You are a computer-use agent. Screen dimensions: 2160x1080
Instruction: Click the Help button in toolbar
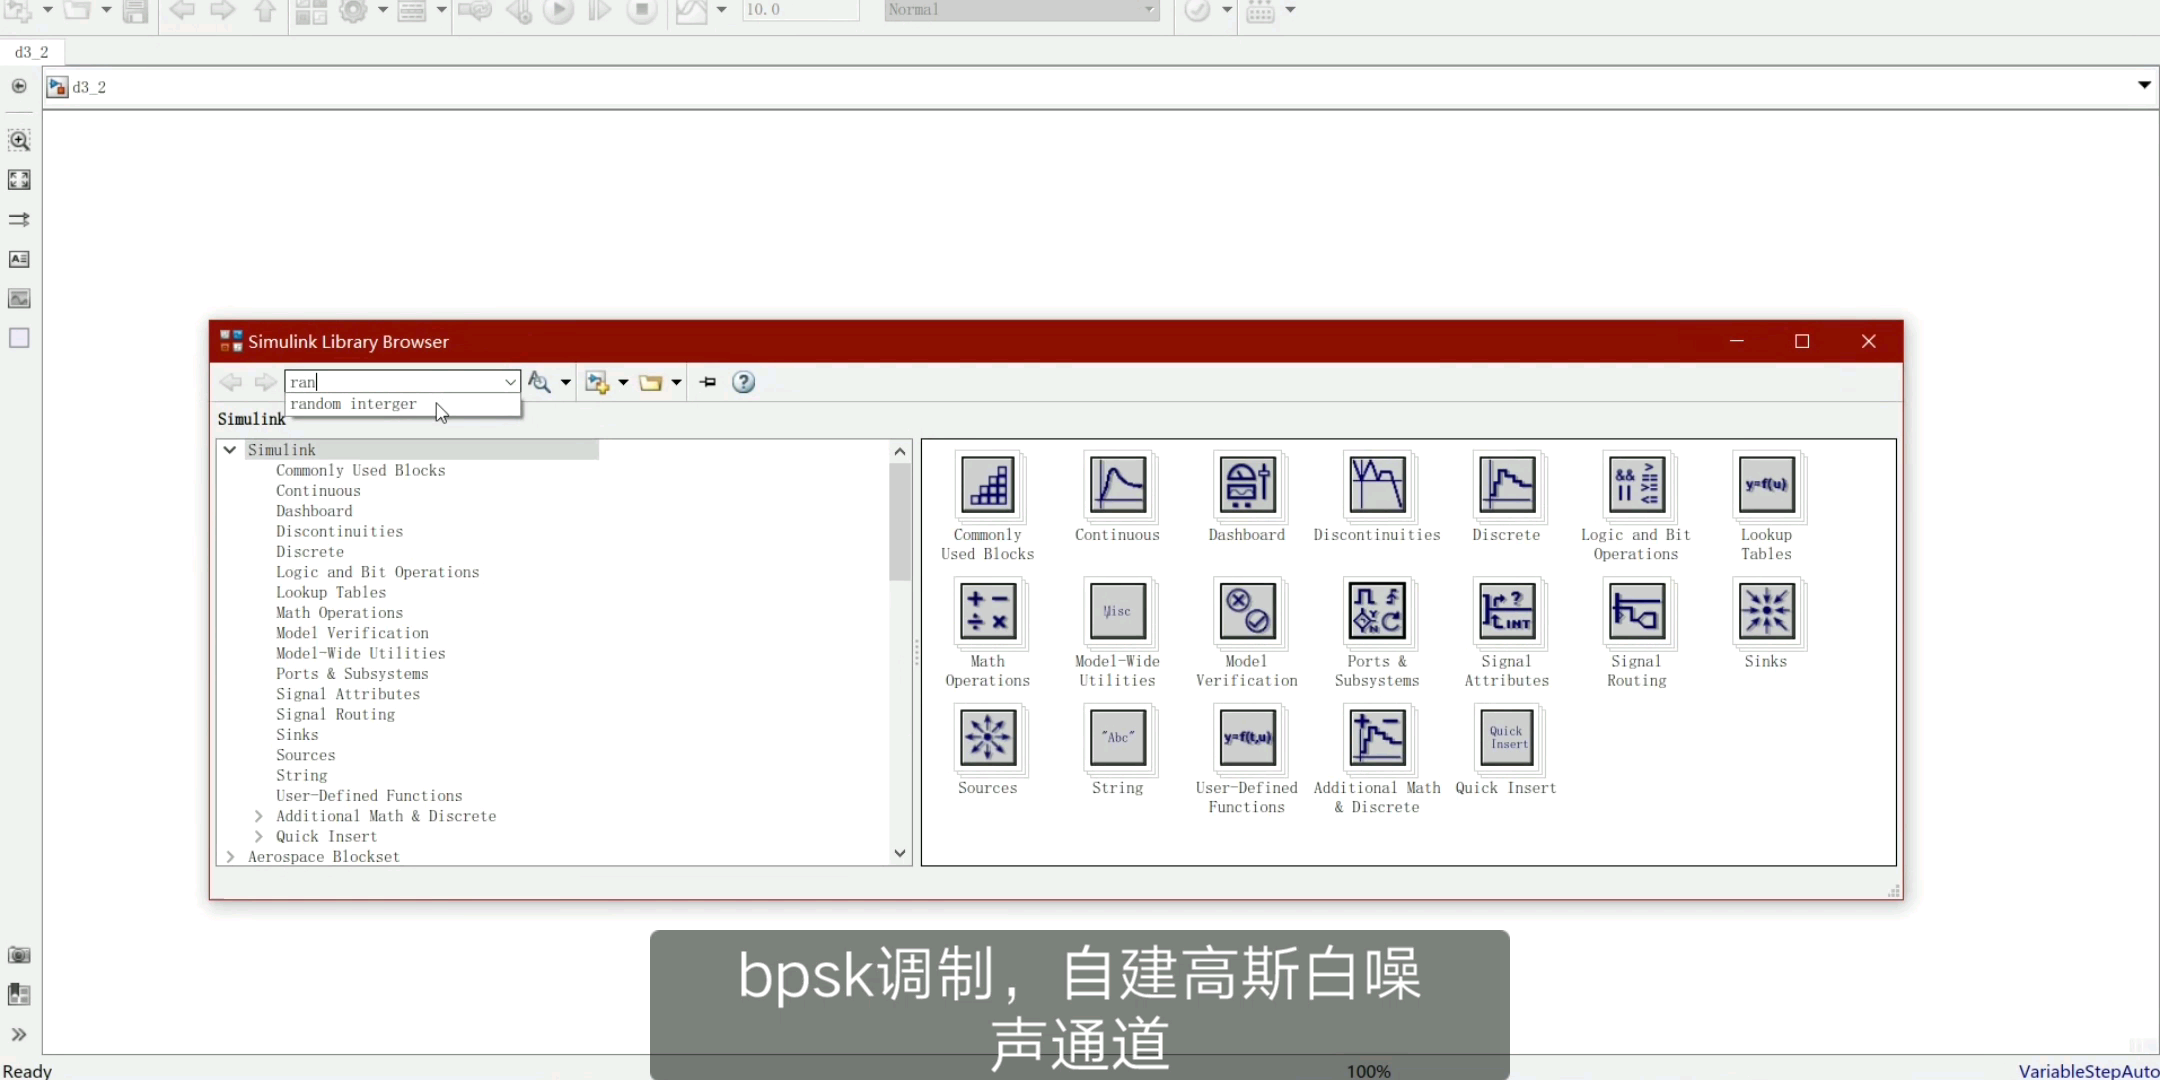coord(744,383)
